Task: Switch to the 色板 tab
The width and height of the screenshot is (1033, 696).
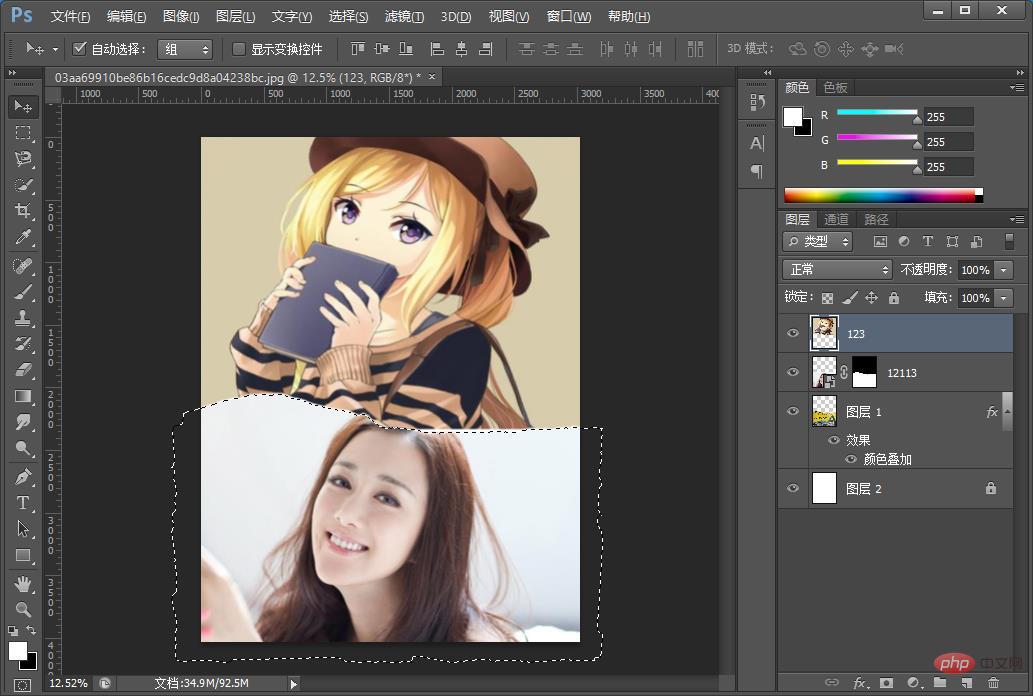Action: coord(835,88)
